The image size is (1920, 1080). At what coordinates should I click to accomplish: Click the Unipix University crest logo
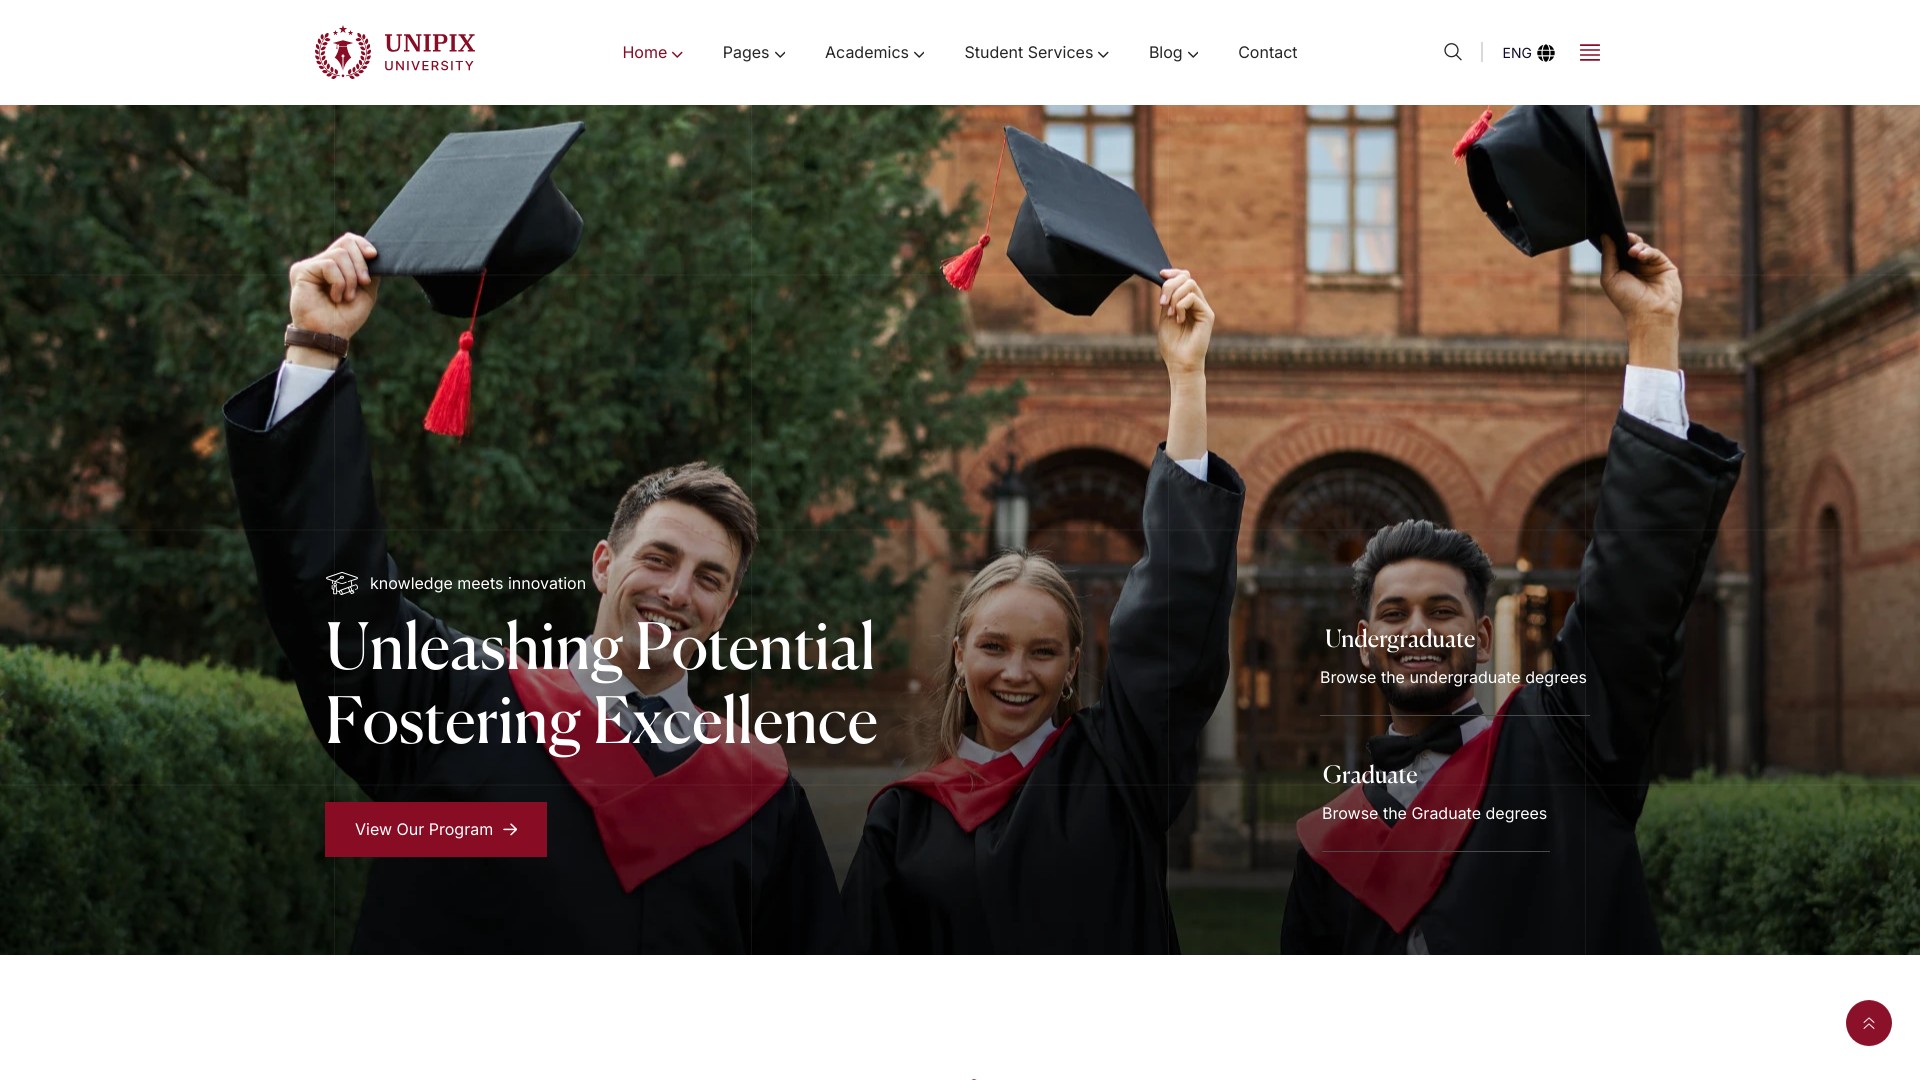click(x=343, y=52)
